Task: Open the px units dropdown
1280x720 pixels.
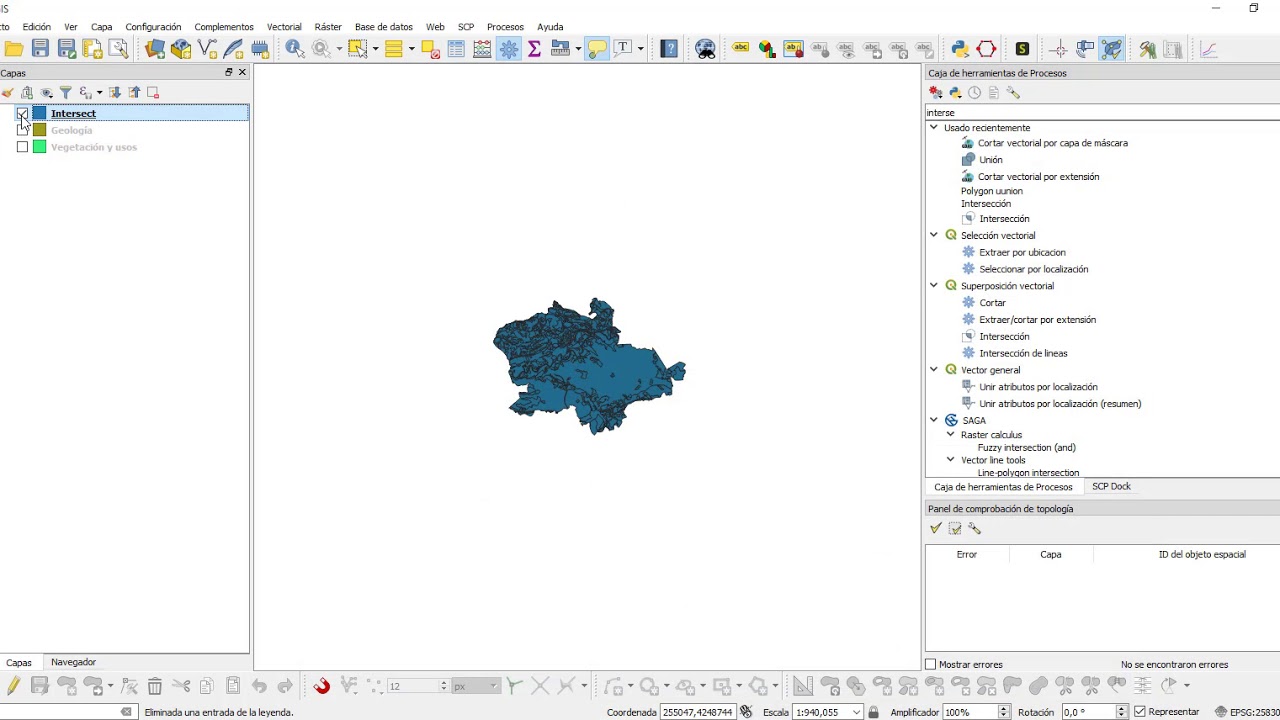Action: coord(475,686)
